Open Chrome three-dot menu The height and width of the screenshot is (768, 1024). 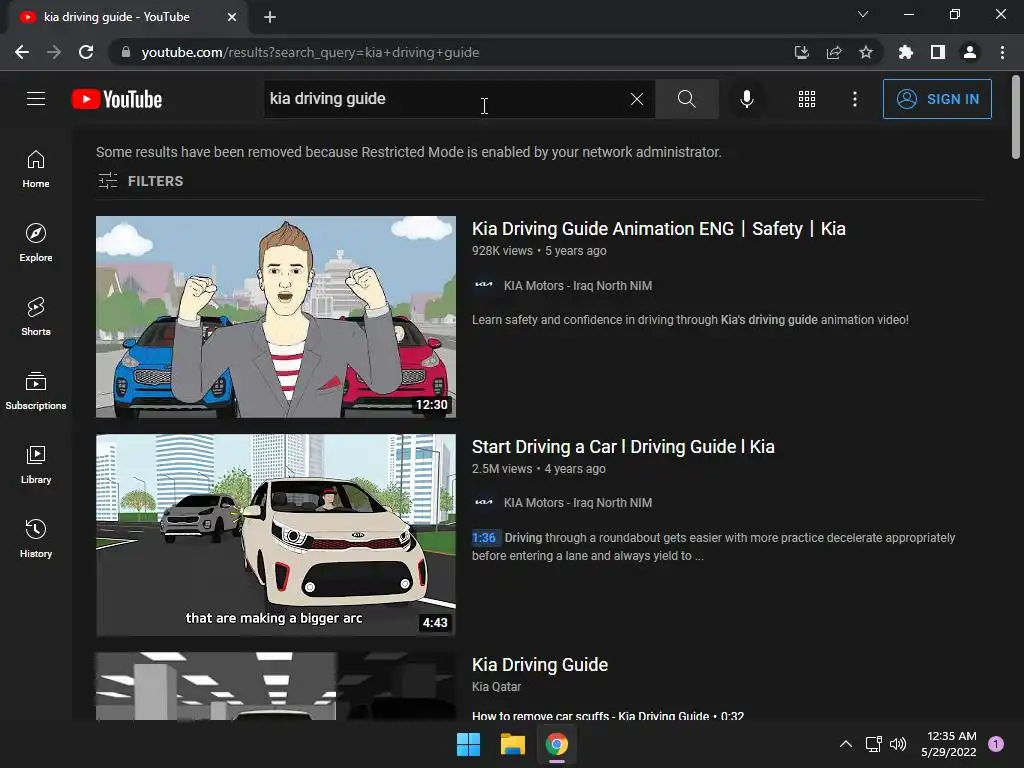1002,52
